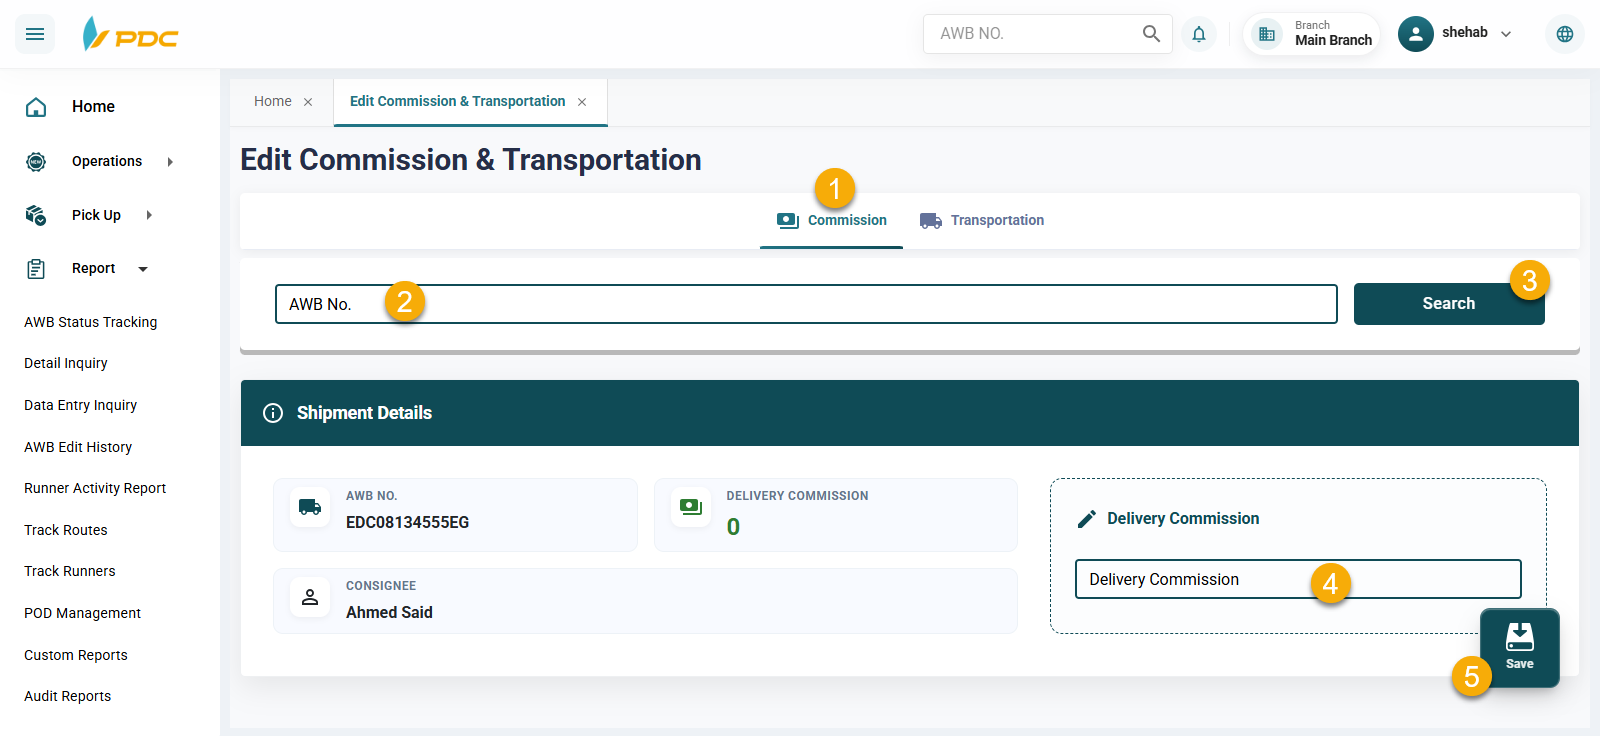Click AWB number EDC08134555EG

click(407, 522)
